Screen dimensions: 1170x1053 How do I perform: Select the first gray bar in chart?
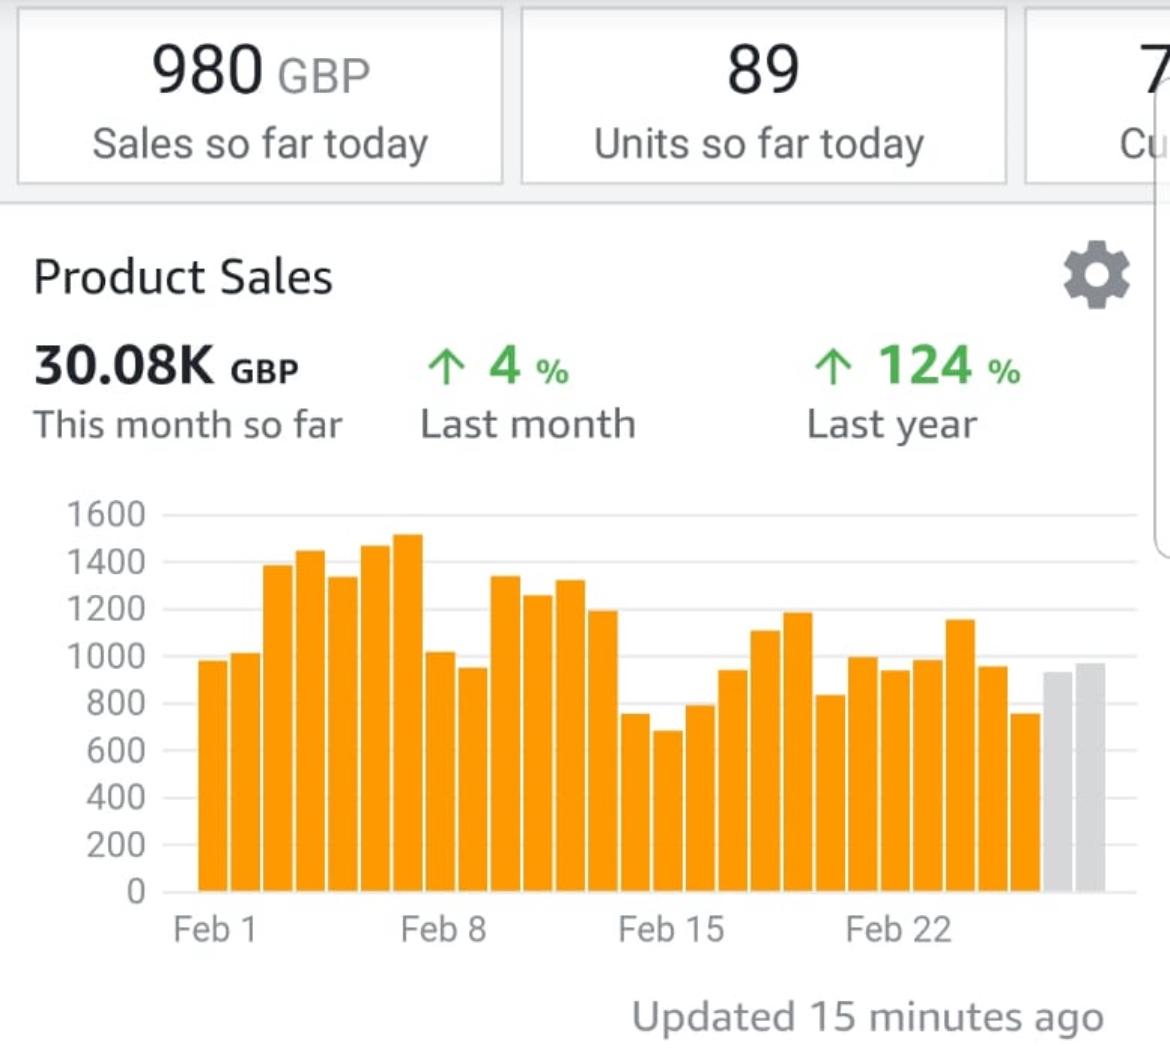pos(1057,781)
